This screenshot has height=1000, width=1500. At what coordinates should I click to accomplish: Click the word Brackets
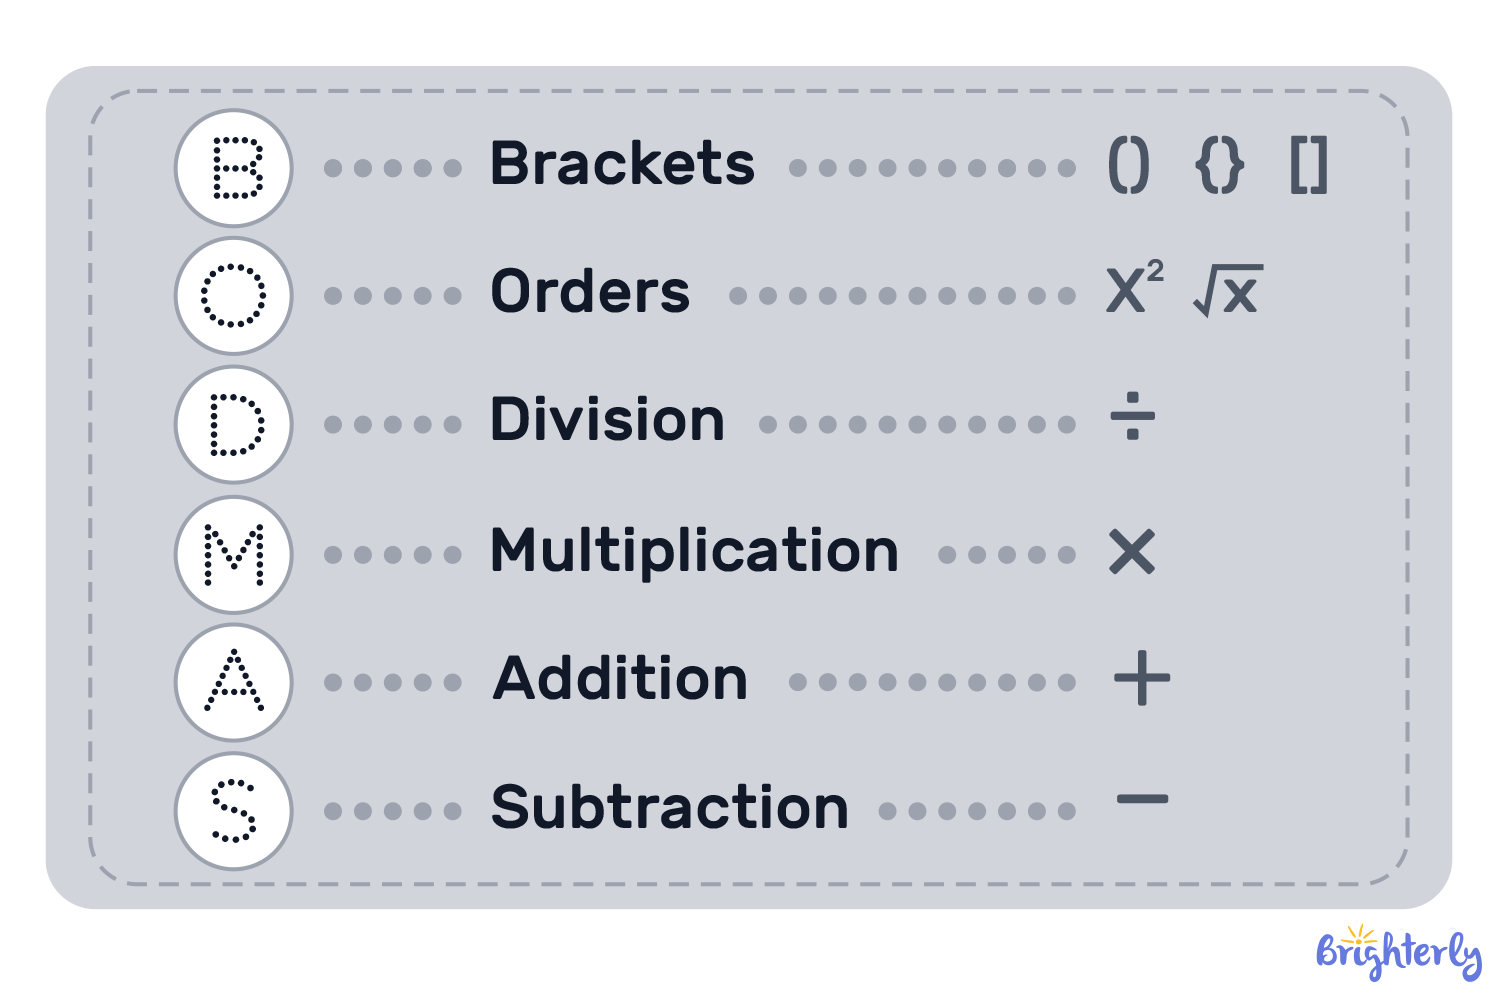click(x=622, y=164)
